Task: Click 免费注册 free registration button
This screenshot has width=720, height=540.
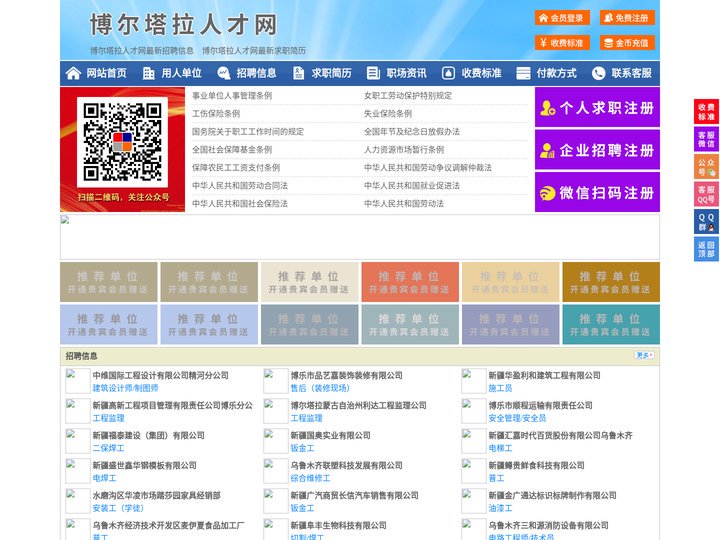Action: [x=627, y=18]
